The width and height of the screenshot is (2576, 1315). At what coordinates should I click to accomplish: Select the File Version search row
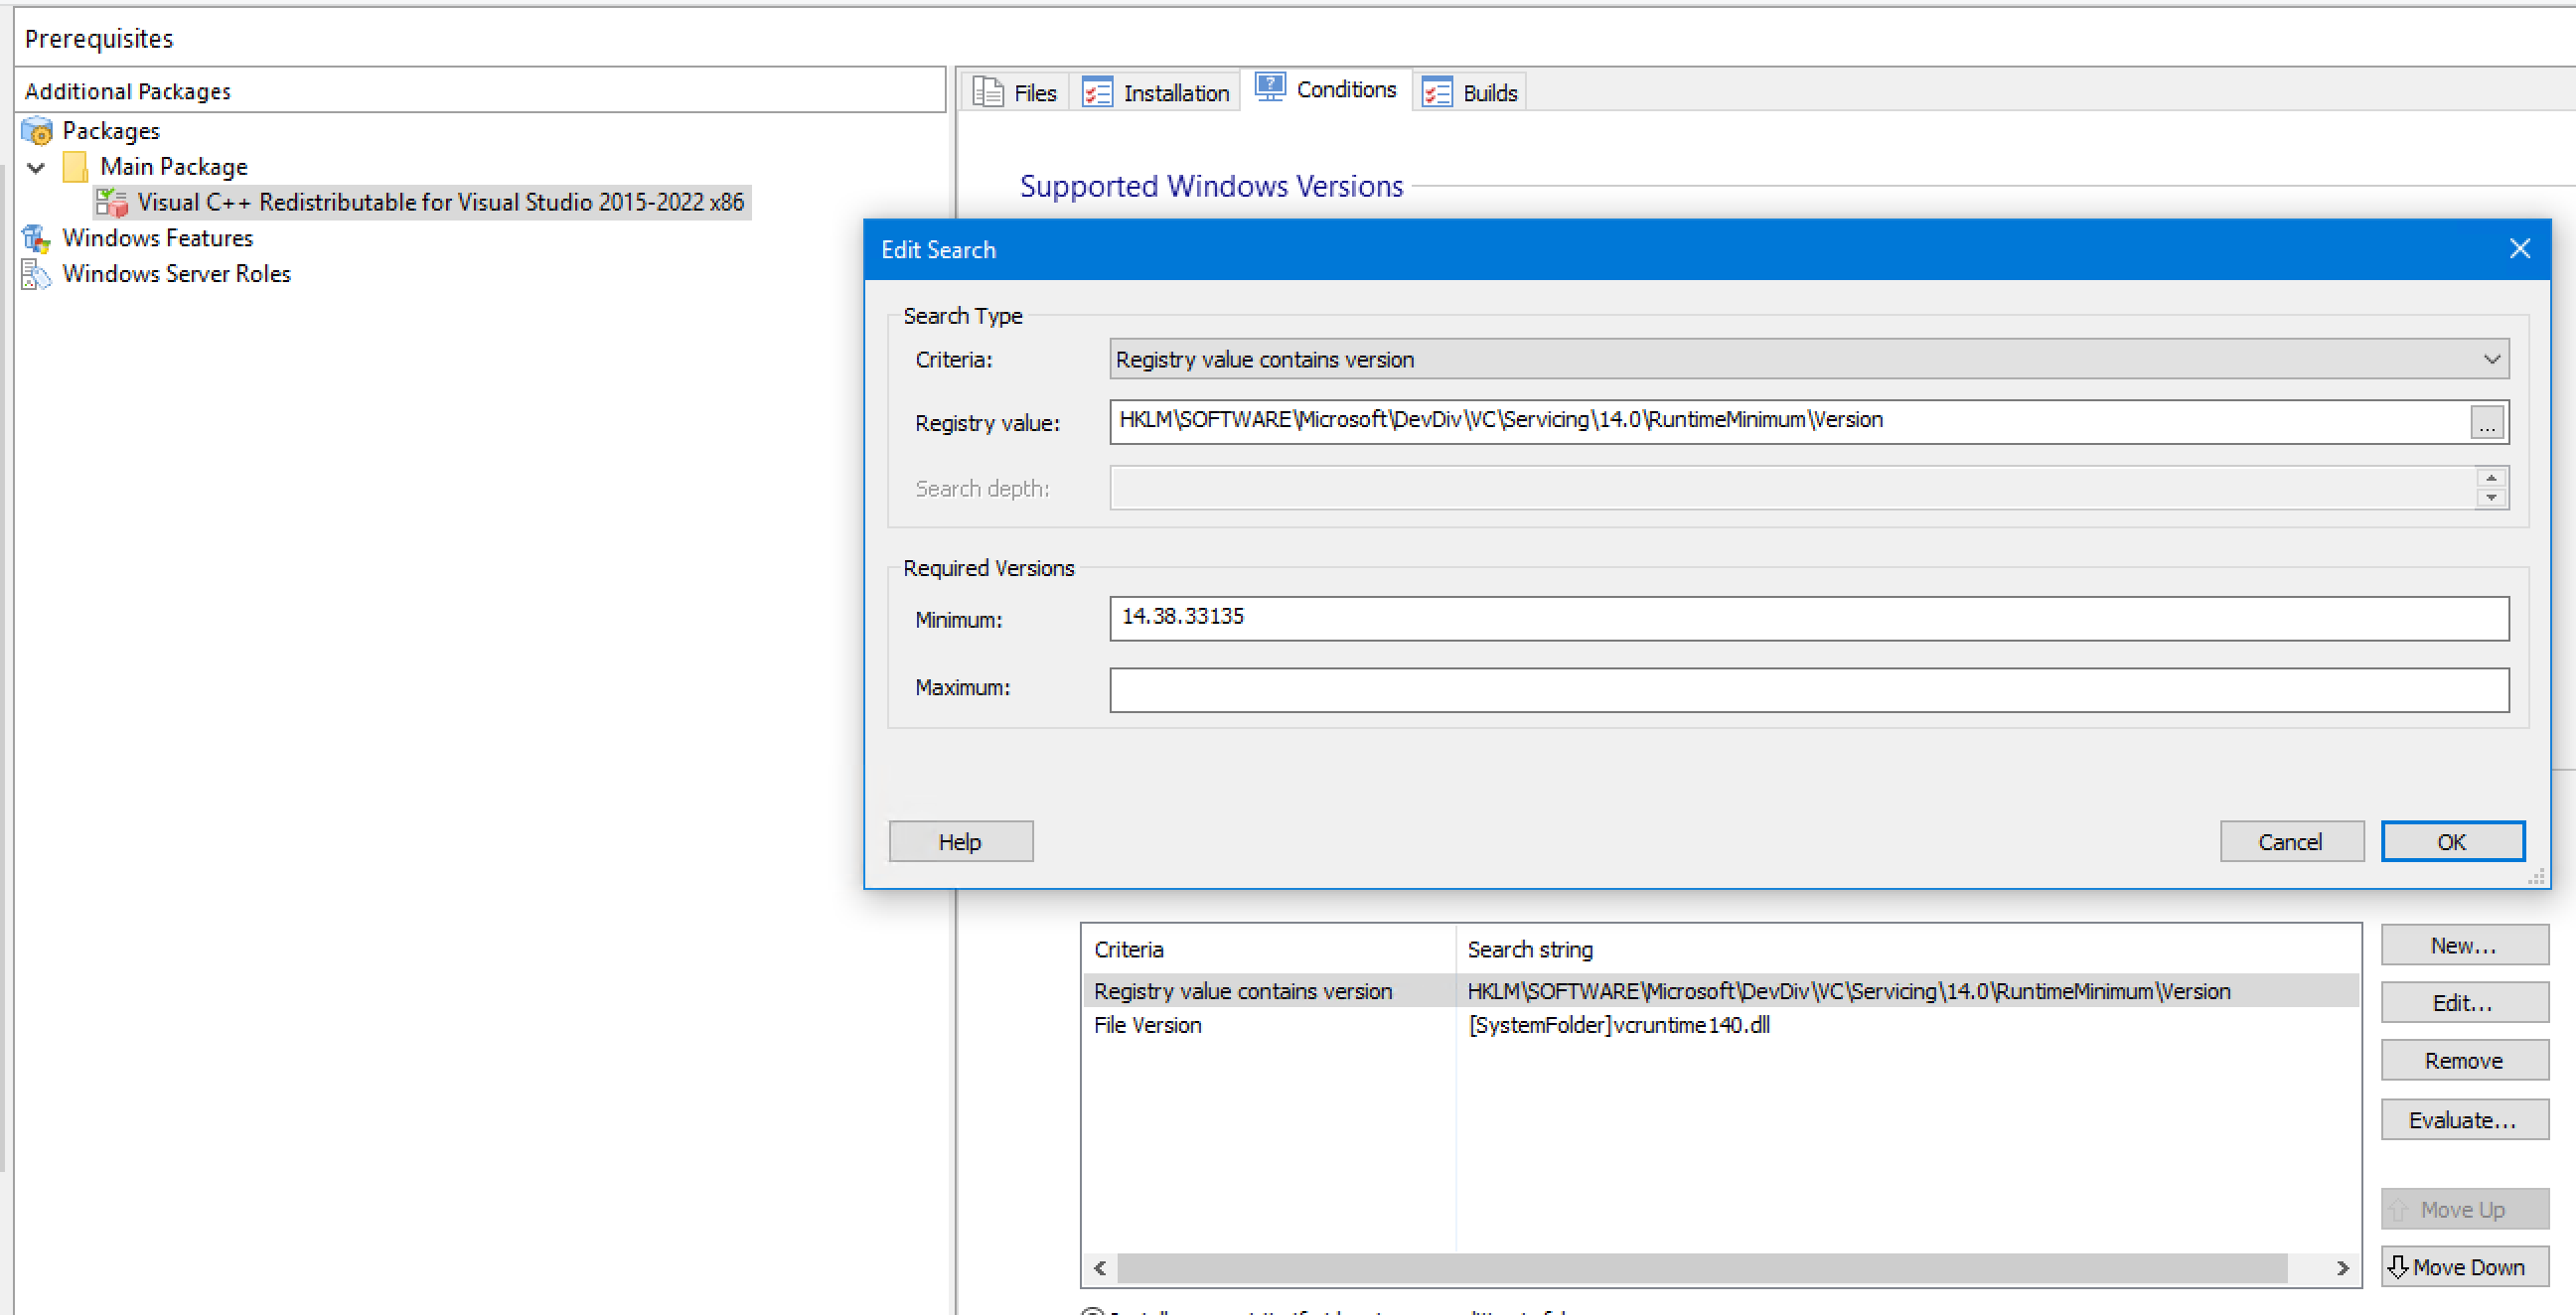[x=1147, y=1025]
